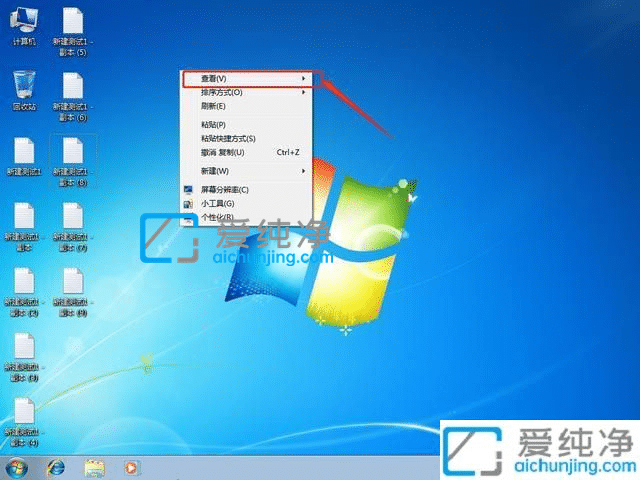The image size is (640, 480).
Task: Expand the 新建(W) submenu
Action: (247, 171)
